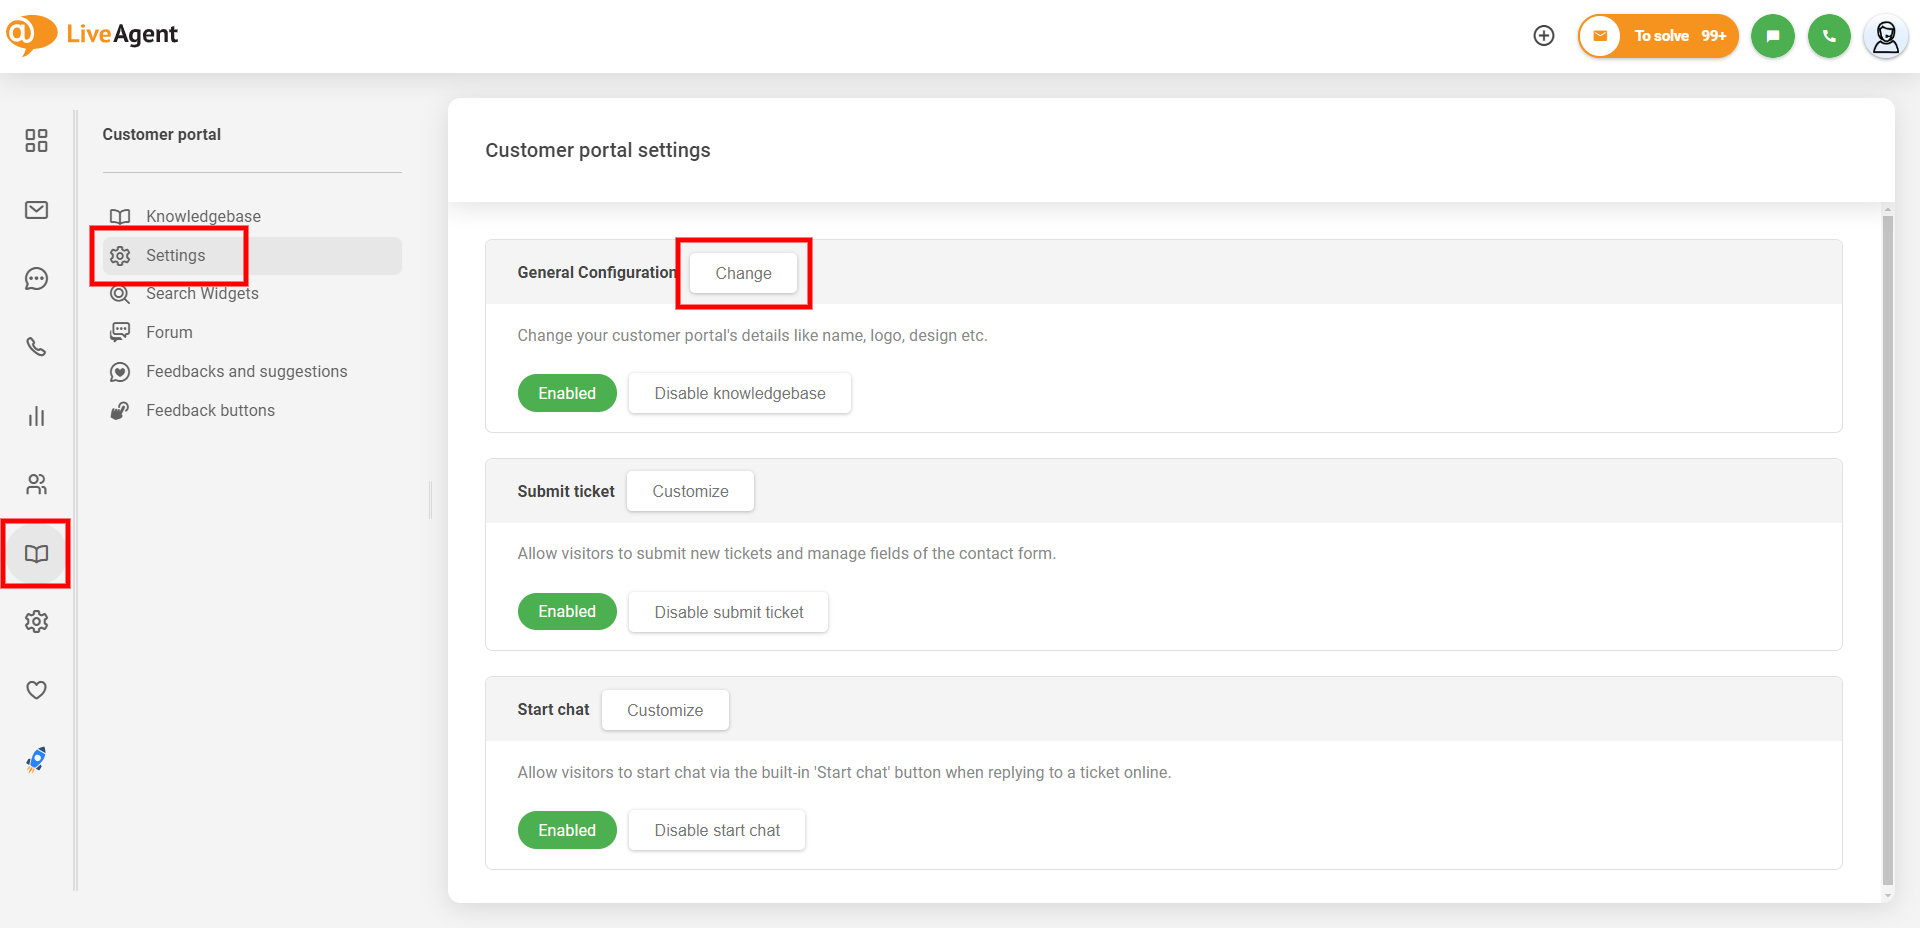Click the green phone status button in header

(x=1829, y=36)
